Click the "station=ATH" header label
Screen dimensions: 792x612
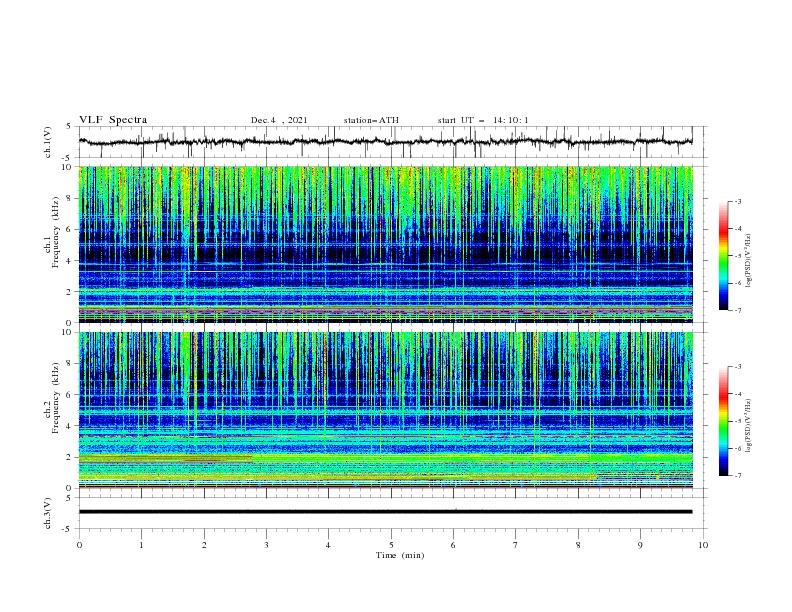[371, 120]
